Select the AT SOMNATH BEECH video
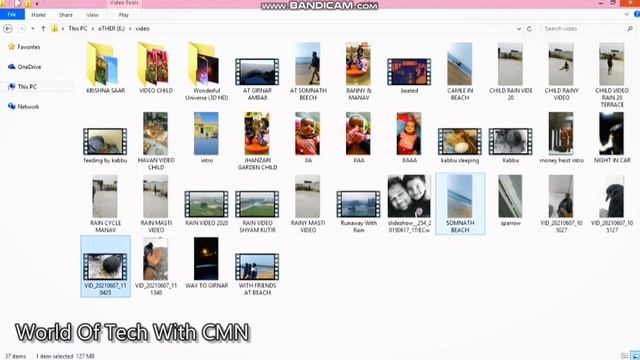Screen dimensions: 640x360 click(308, 71)
